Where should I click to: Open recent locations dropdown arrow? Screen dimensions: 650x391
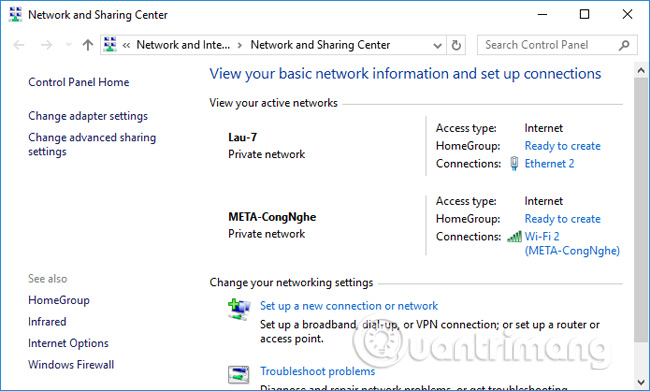(68, 45)
